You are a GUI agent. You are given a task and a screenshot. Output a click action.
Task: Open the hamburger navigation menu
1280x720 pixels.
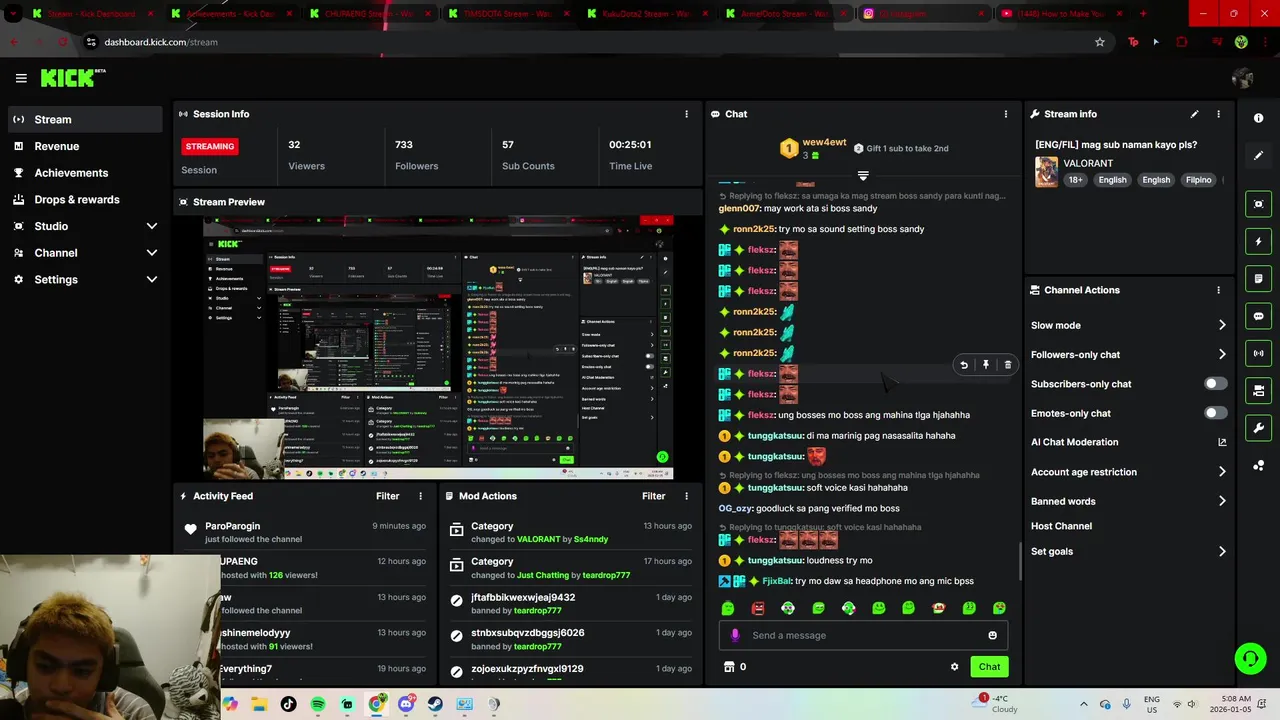(x=21, y=78)
